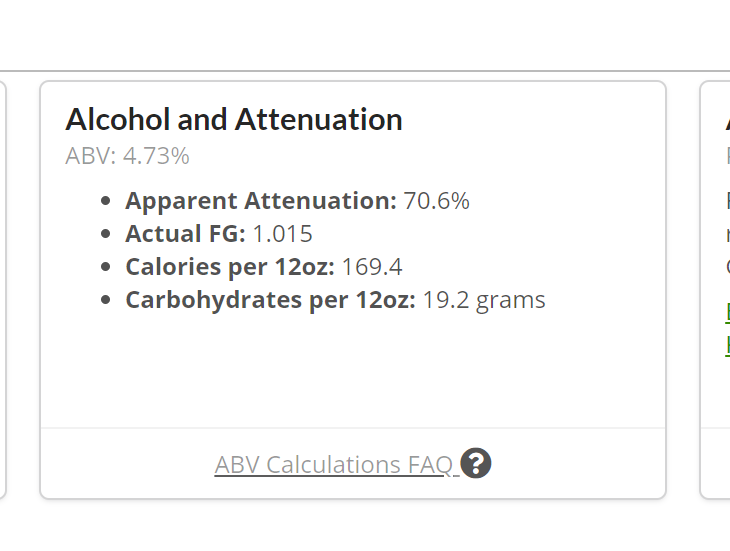This screenshot has width=730, height=551.
Task: Select the 19.2 grams value
Action: (484, 300)
